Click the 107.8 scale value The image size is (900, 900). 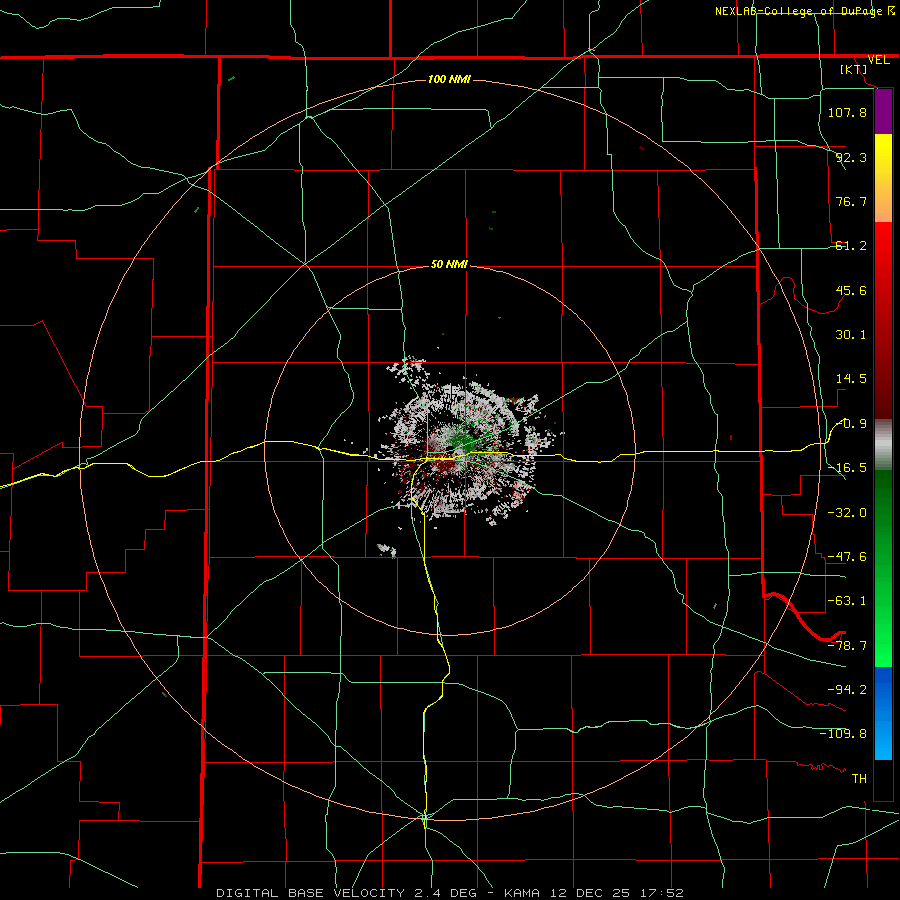pyautogui.click(x=847, y=112)
